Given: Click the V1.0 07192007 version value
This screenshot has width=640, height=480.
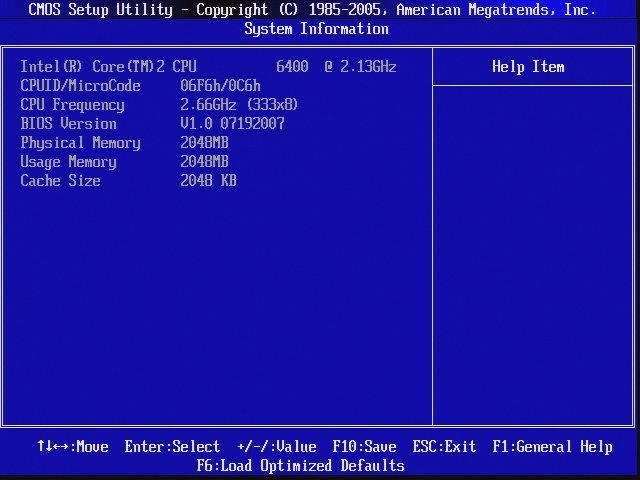Looking at the screenshot, I should 232,124.
